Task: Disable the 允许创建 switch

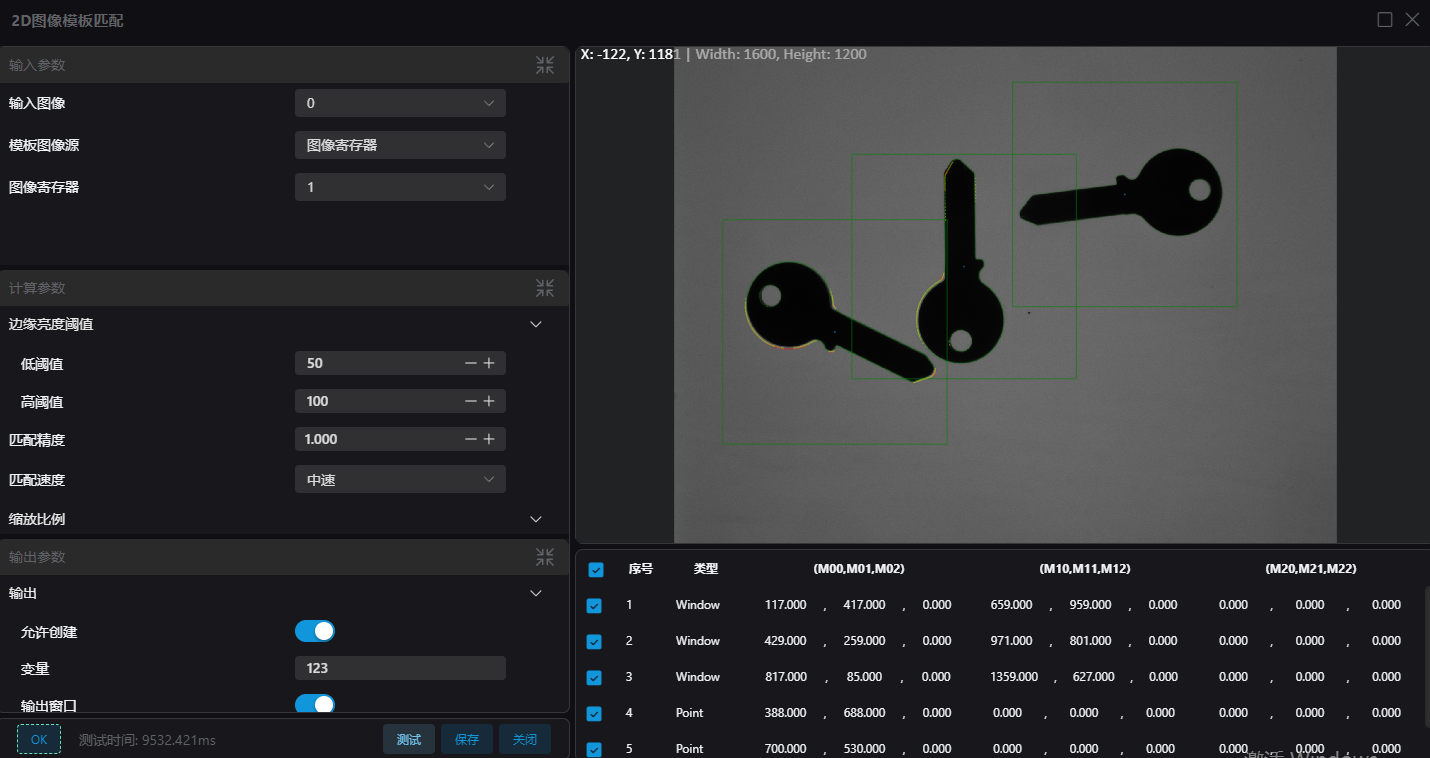Action: click(315, 631)
